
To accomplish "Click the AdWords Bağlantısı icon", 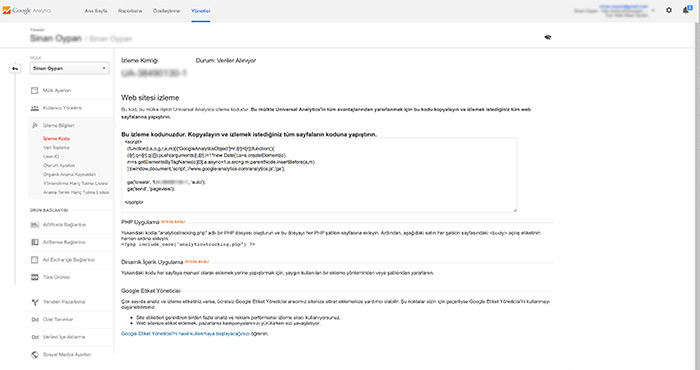I will coord(35,224).
